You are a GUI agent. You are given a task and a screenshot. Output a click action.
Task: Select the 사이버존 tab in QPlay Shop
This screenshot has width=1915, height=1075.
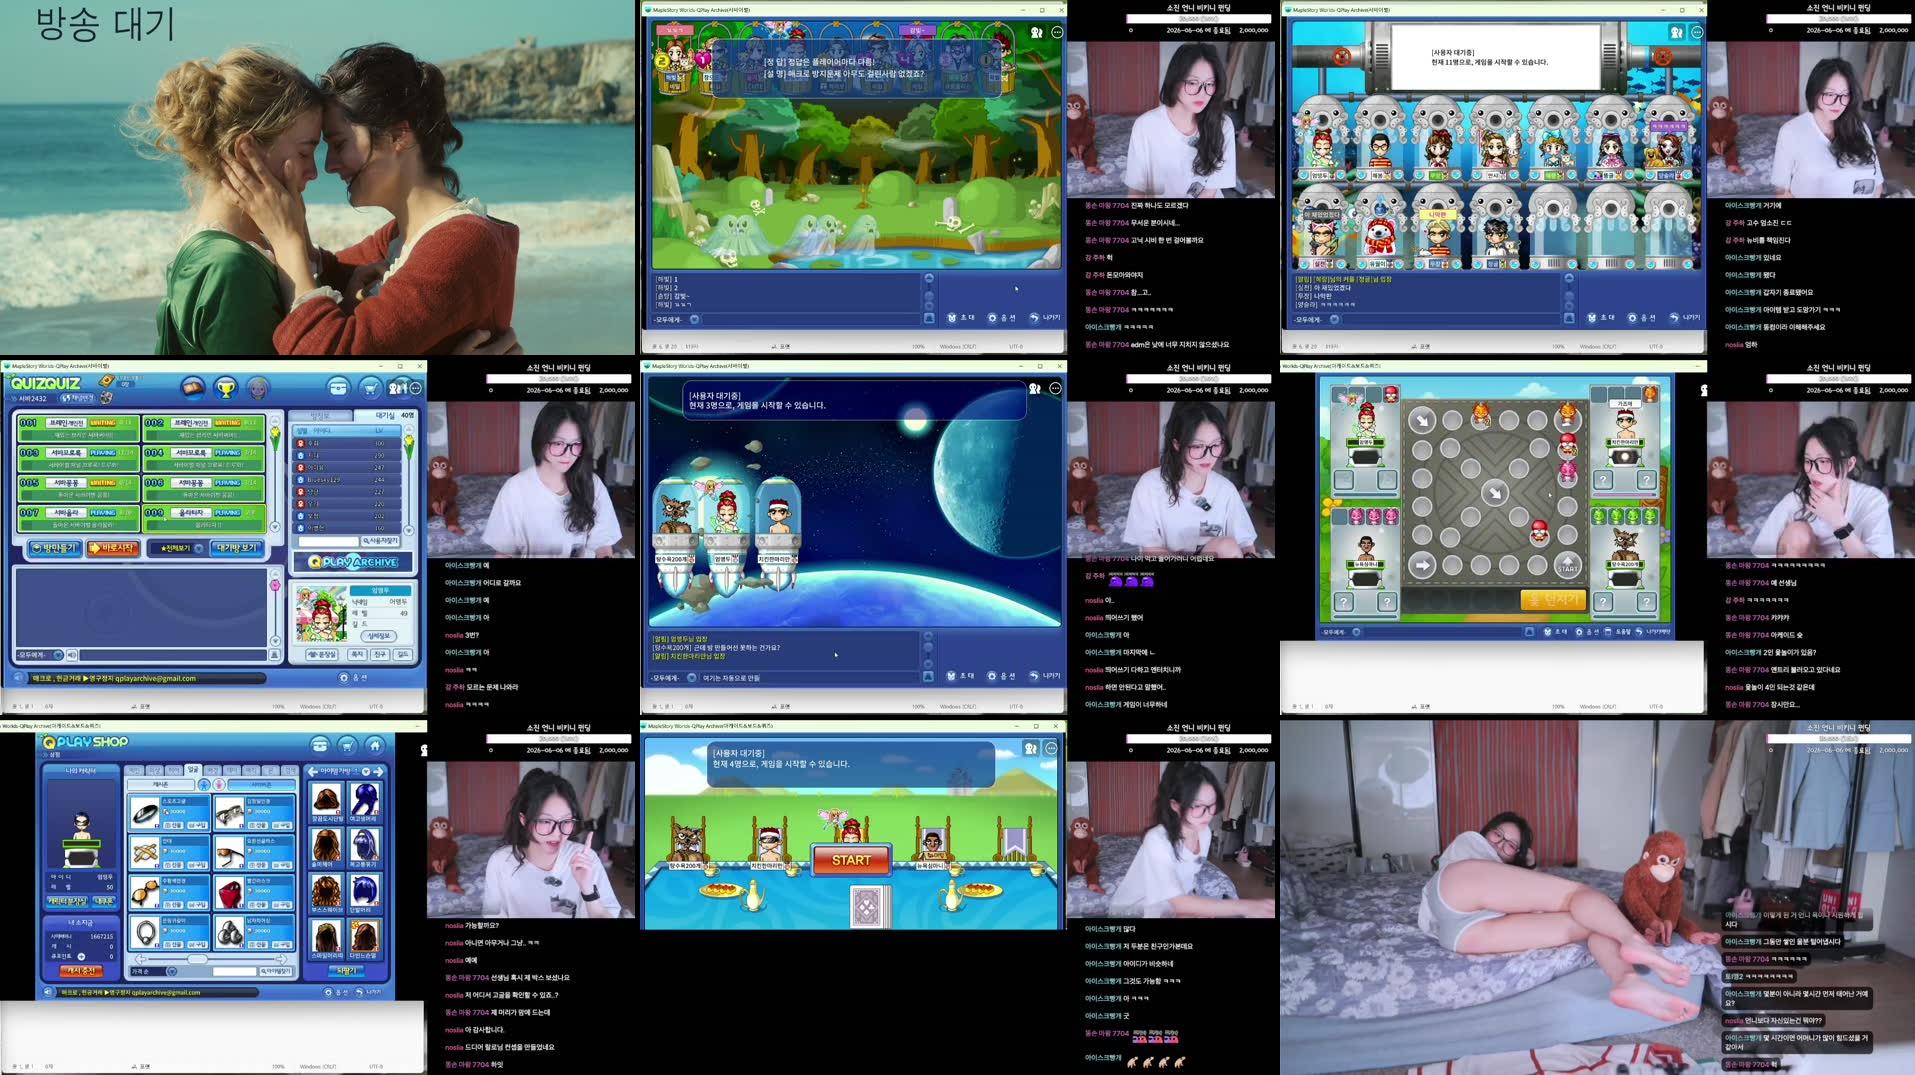(261, 785)
